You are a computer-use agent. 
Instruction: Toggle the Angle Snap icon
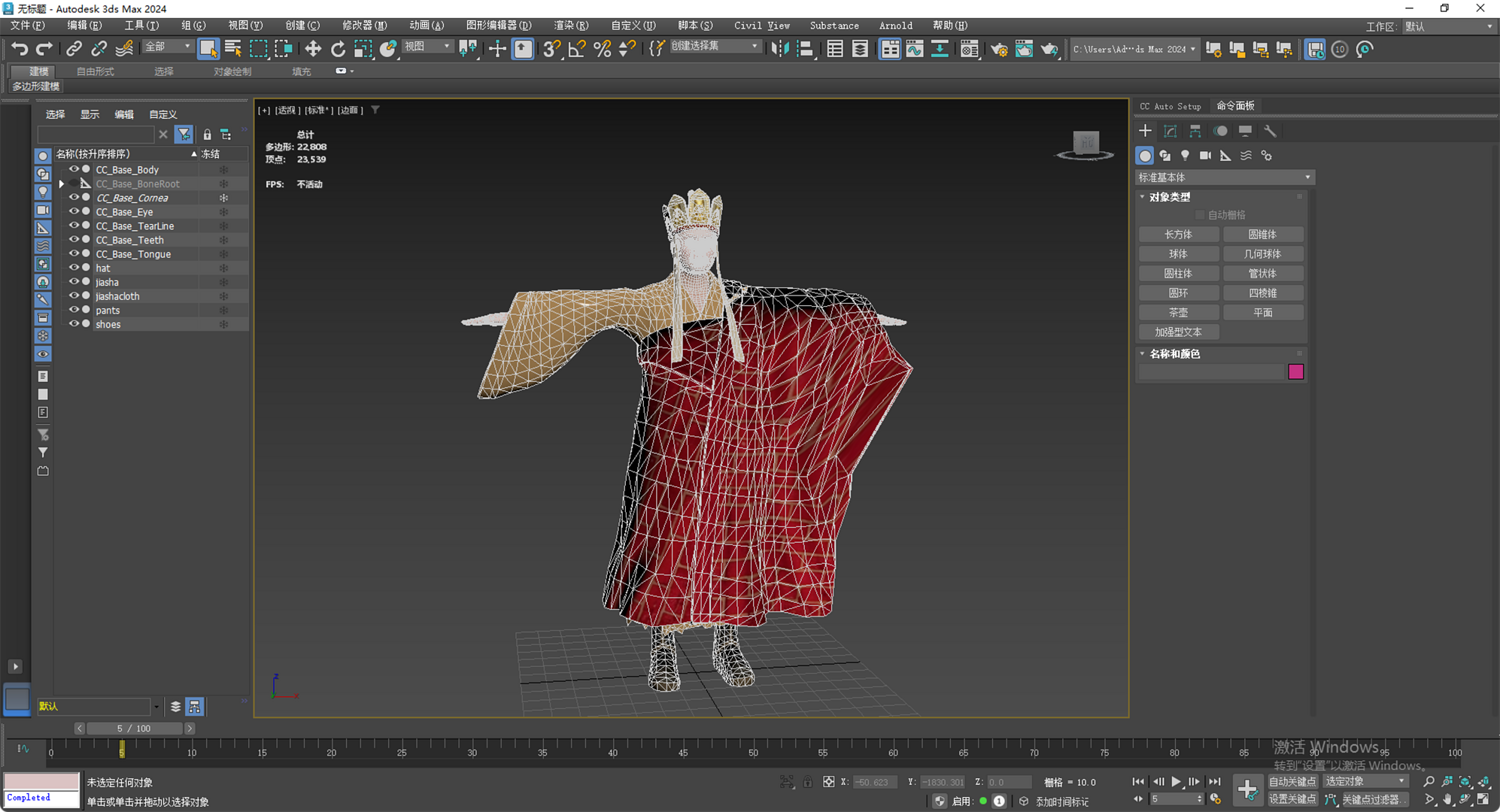click(577, 48)
